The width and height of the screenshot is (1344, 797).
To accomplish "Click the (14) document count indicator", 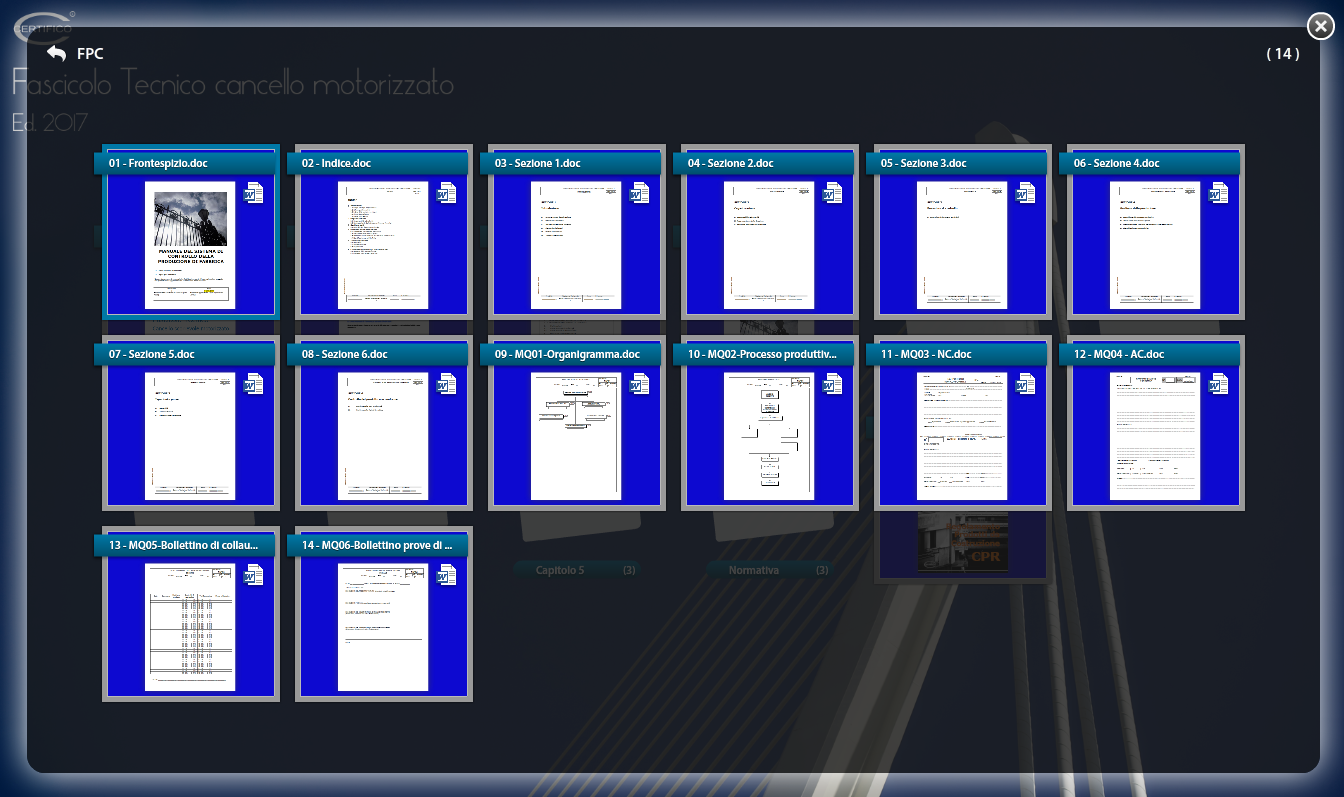I will point(1283,54).
